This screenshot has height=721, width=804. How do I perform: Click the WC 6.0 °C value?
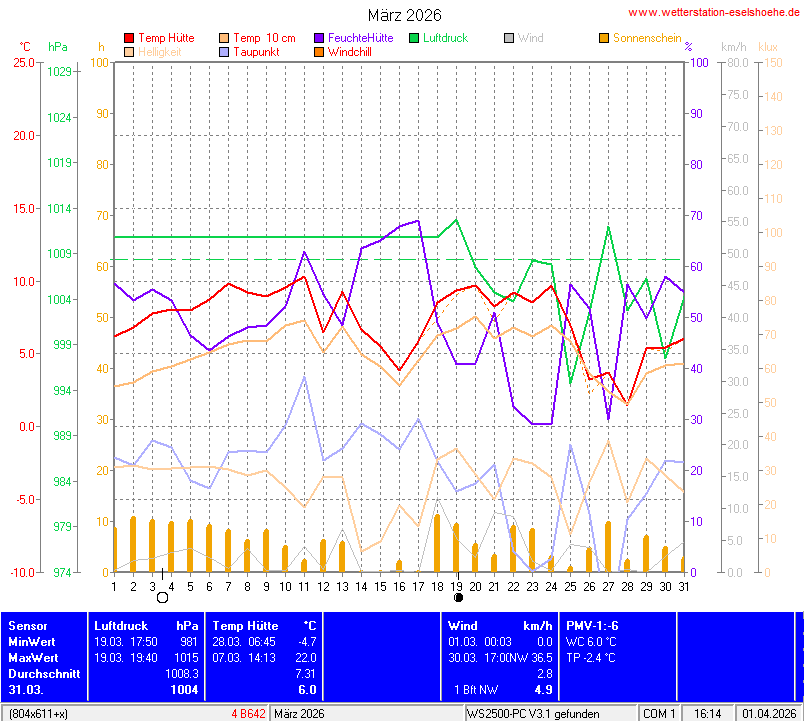pyautogui.click(x=591, y=642)
